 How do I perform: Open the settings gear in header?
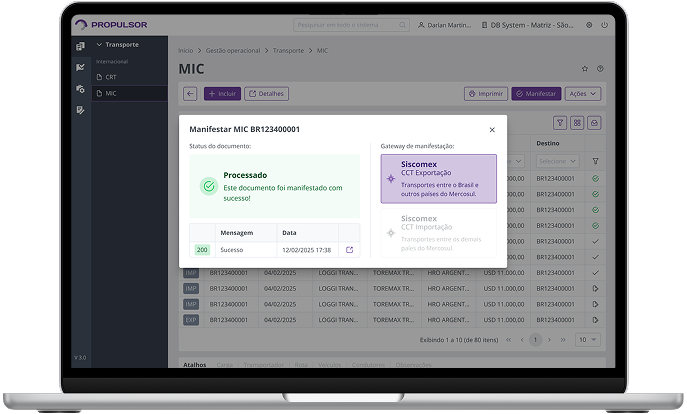tap(589, 25)
